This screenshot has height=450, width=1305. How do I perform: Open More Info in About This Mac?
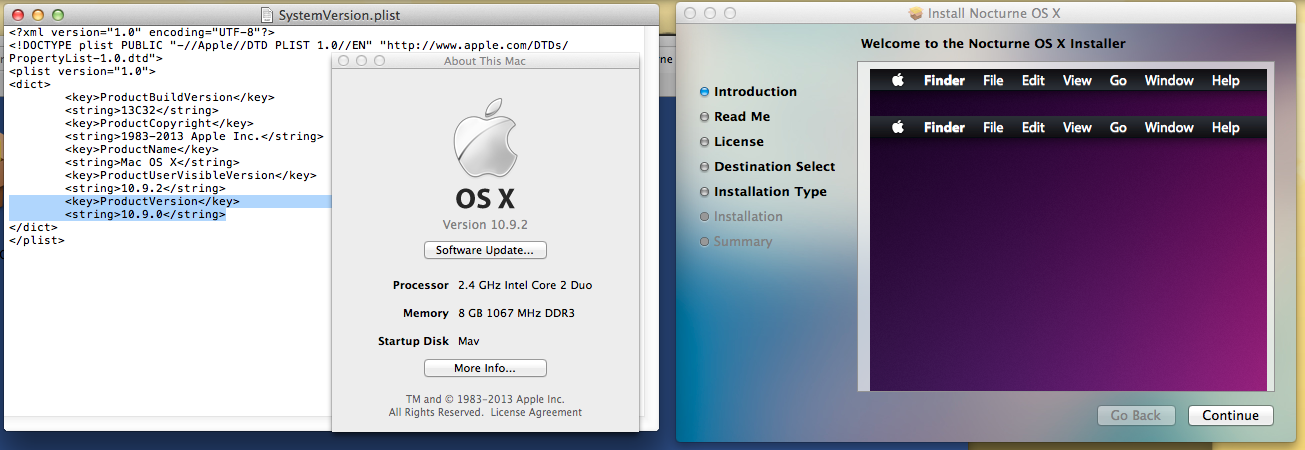click(485, 368)
